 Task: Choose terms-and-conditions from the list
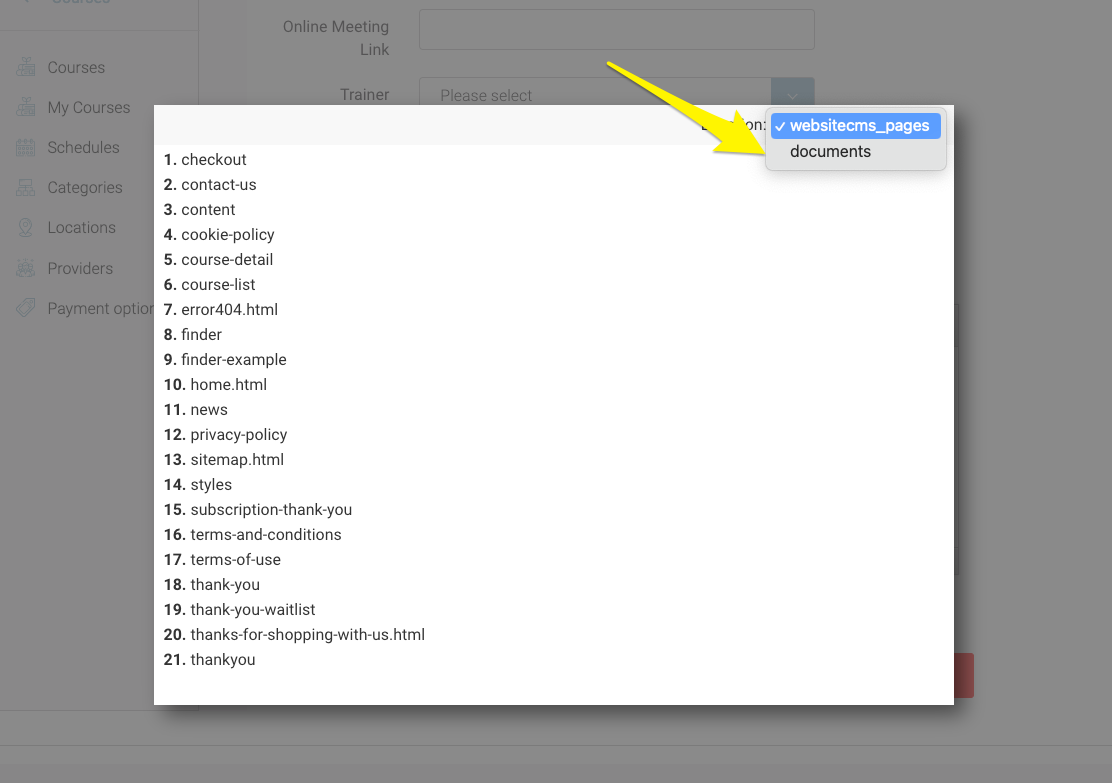[x=265, y=535]
